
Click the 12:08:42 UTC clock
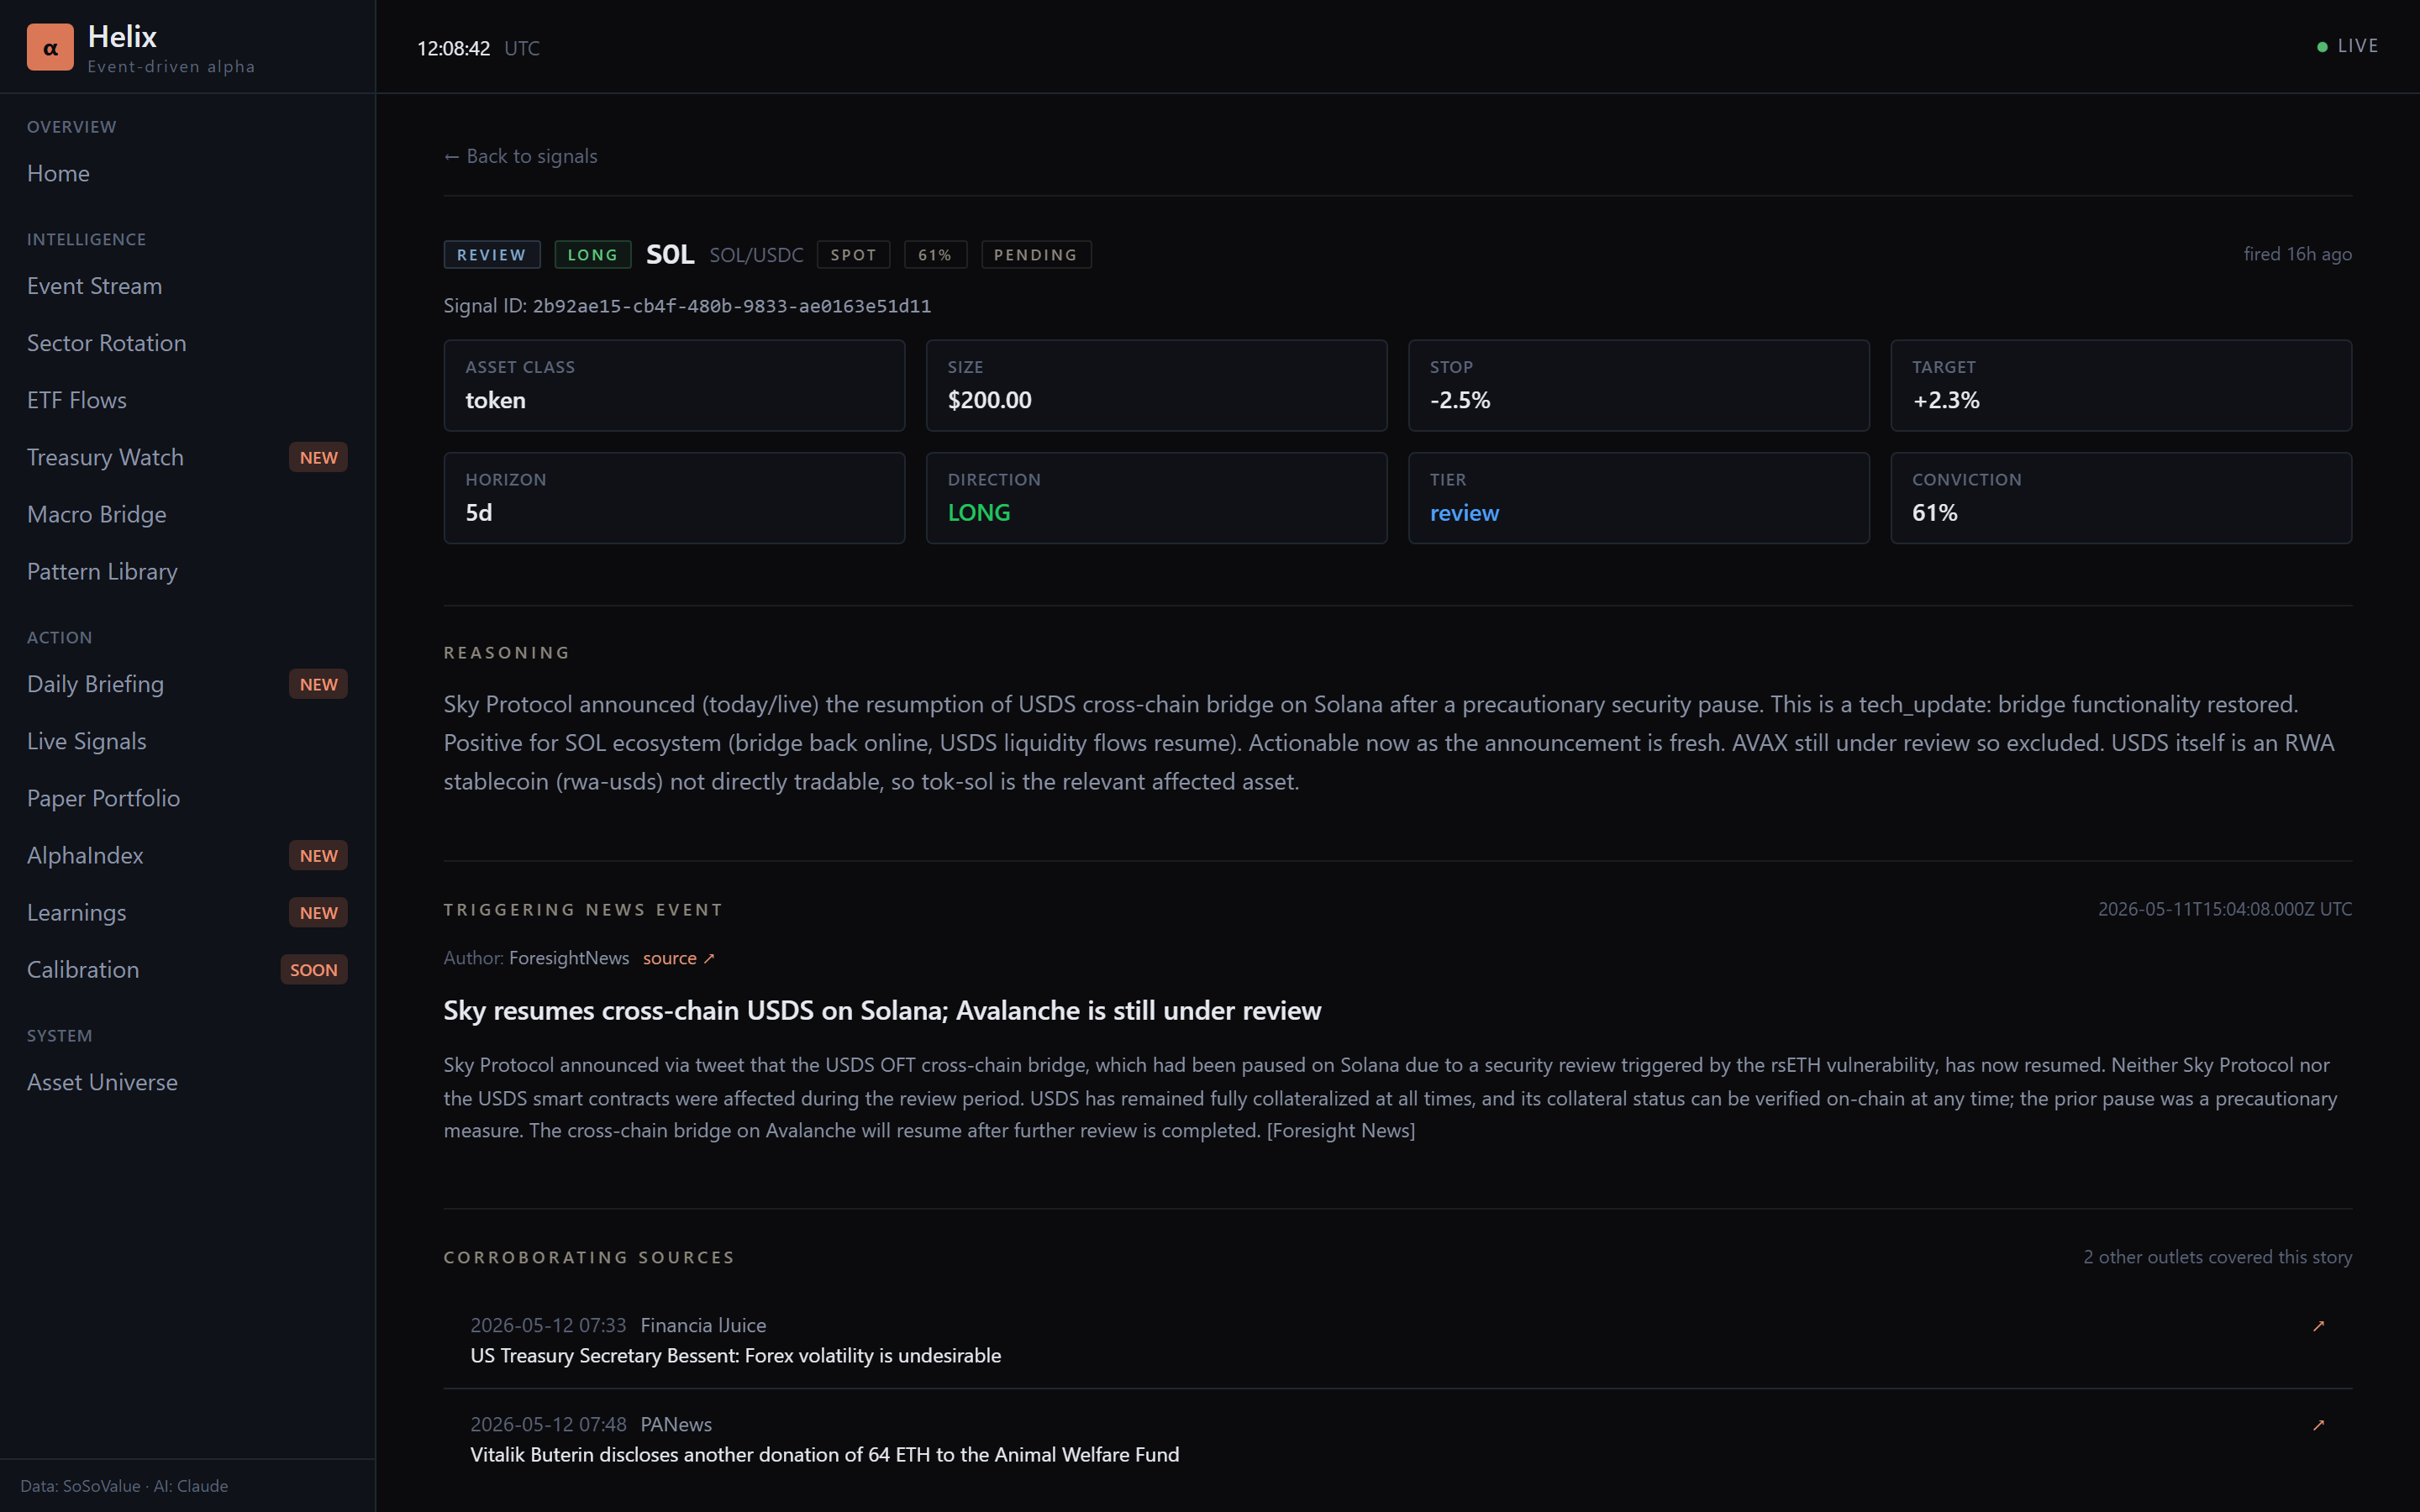pos(478,48)
